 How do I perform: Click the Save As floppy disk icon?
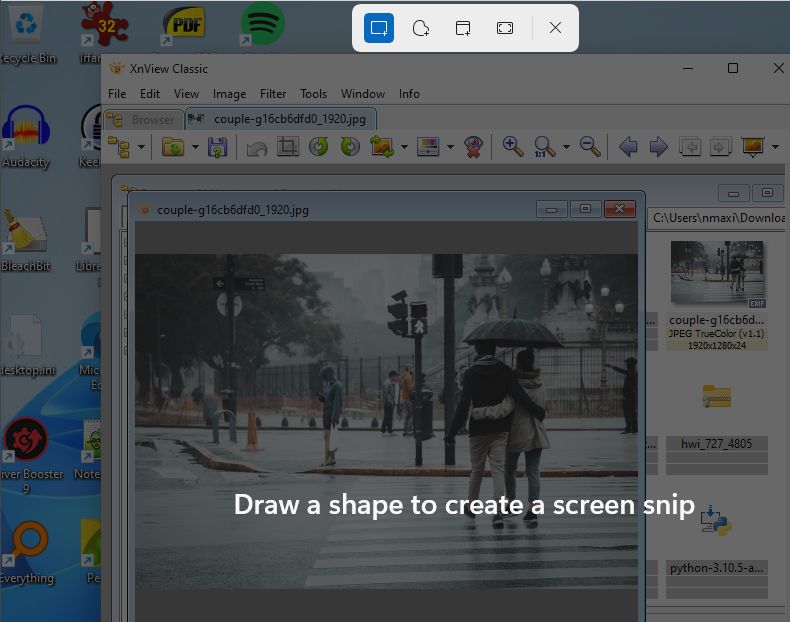[x=217, y=147]
